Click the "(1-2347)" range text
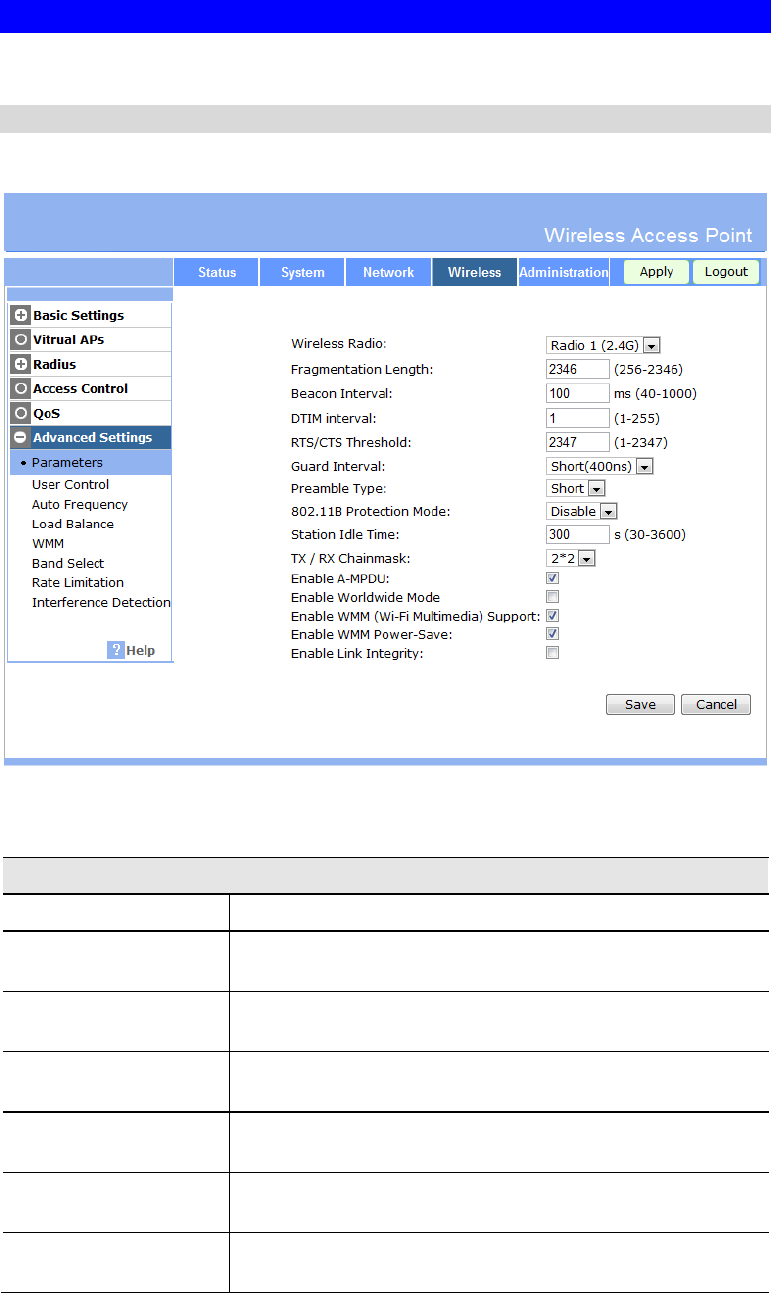 [641, 442]
